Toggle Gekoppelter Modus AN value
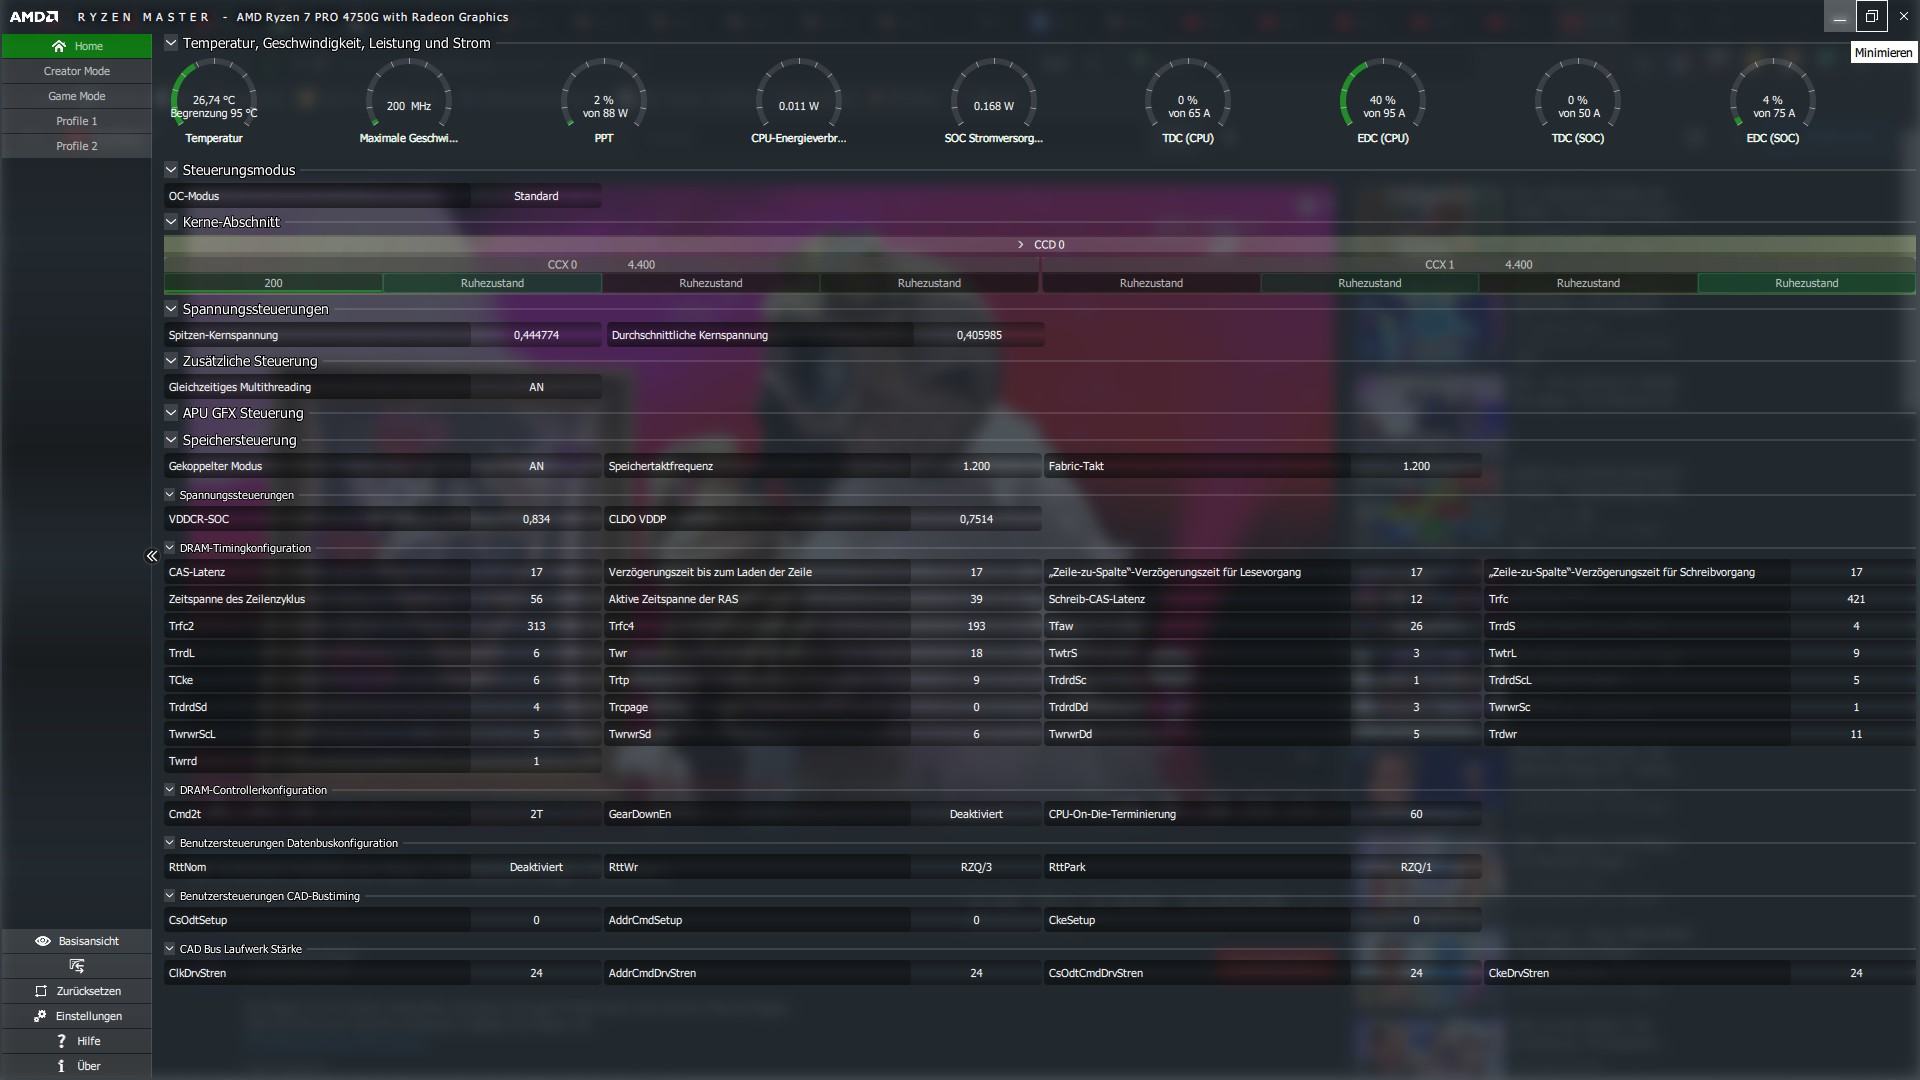This screenshot has height=1080, width=1920. (536, 466)
